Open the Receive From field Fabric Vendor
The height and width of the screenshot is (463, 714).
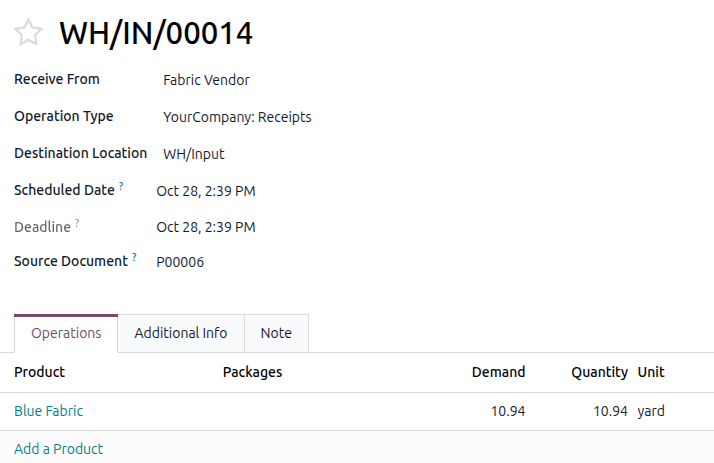click(x=206, y=80)
